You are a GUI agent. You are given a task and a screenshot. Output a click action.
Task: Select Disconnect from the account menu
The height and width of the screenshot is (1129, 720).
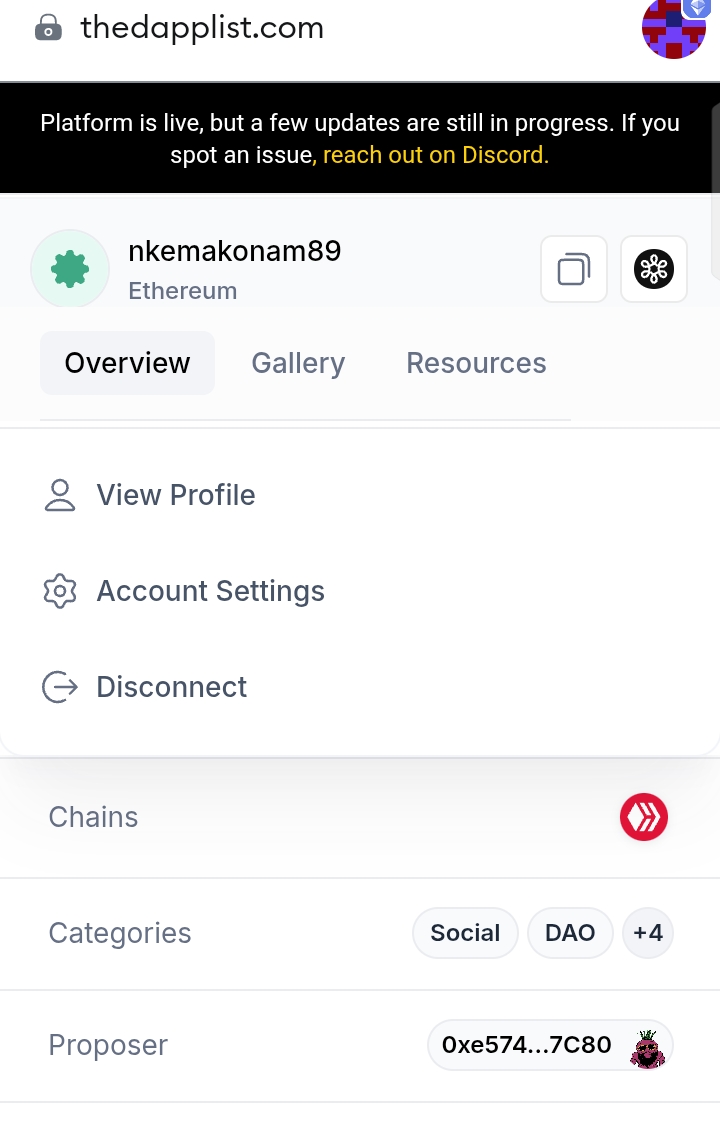pyautogui.click(x=171, y=687)
